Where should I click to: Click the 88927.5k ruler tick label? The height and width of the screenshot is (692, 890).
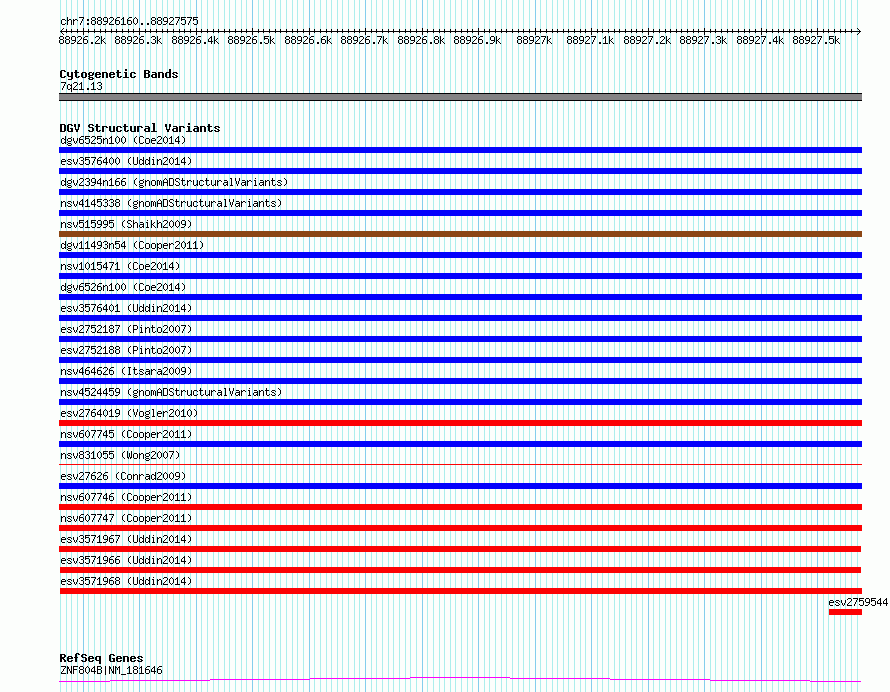[x=816, y=40]
